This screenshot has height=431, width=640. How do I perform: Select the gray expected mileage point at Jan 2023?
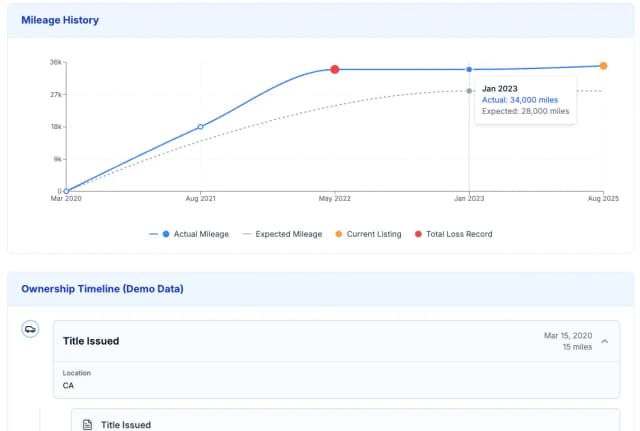(469, 91)
